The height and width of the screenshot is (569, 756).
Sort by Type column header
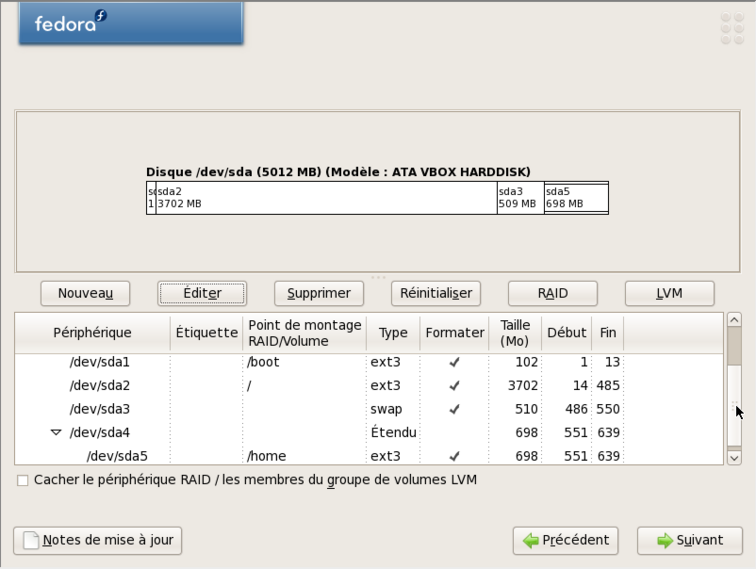click(393, 333)
